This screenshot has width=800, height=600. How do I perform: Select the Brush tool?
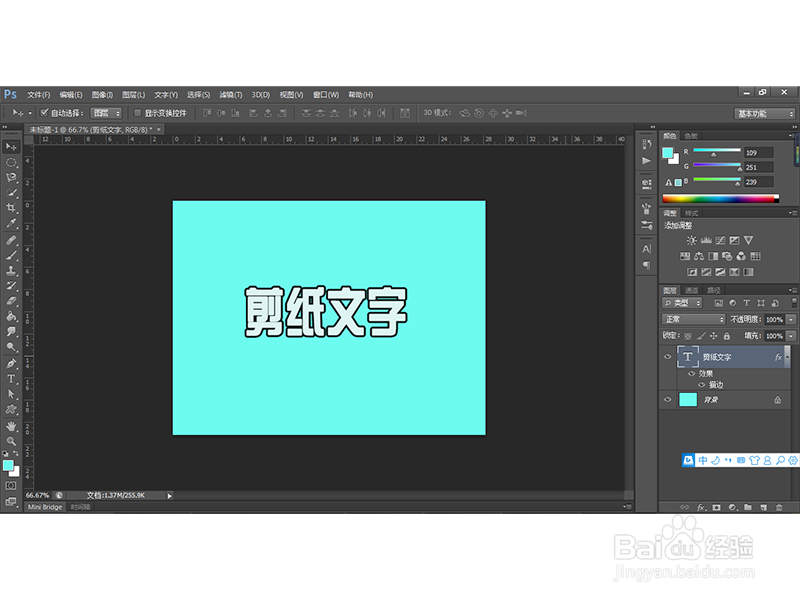(11, 256)
